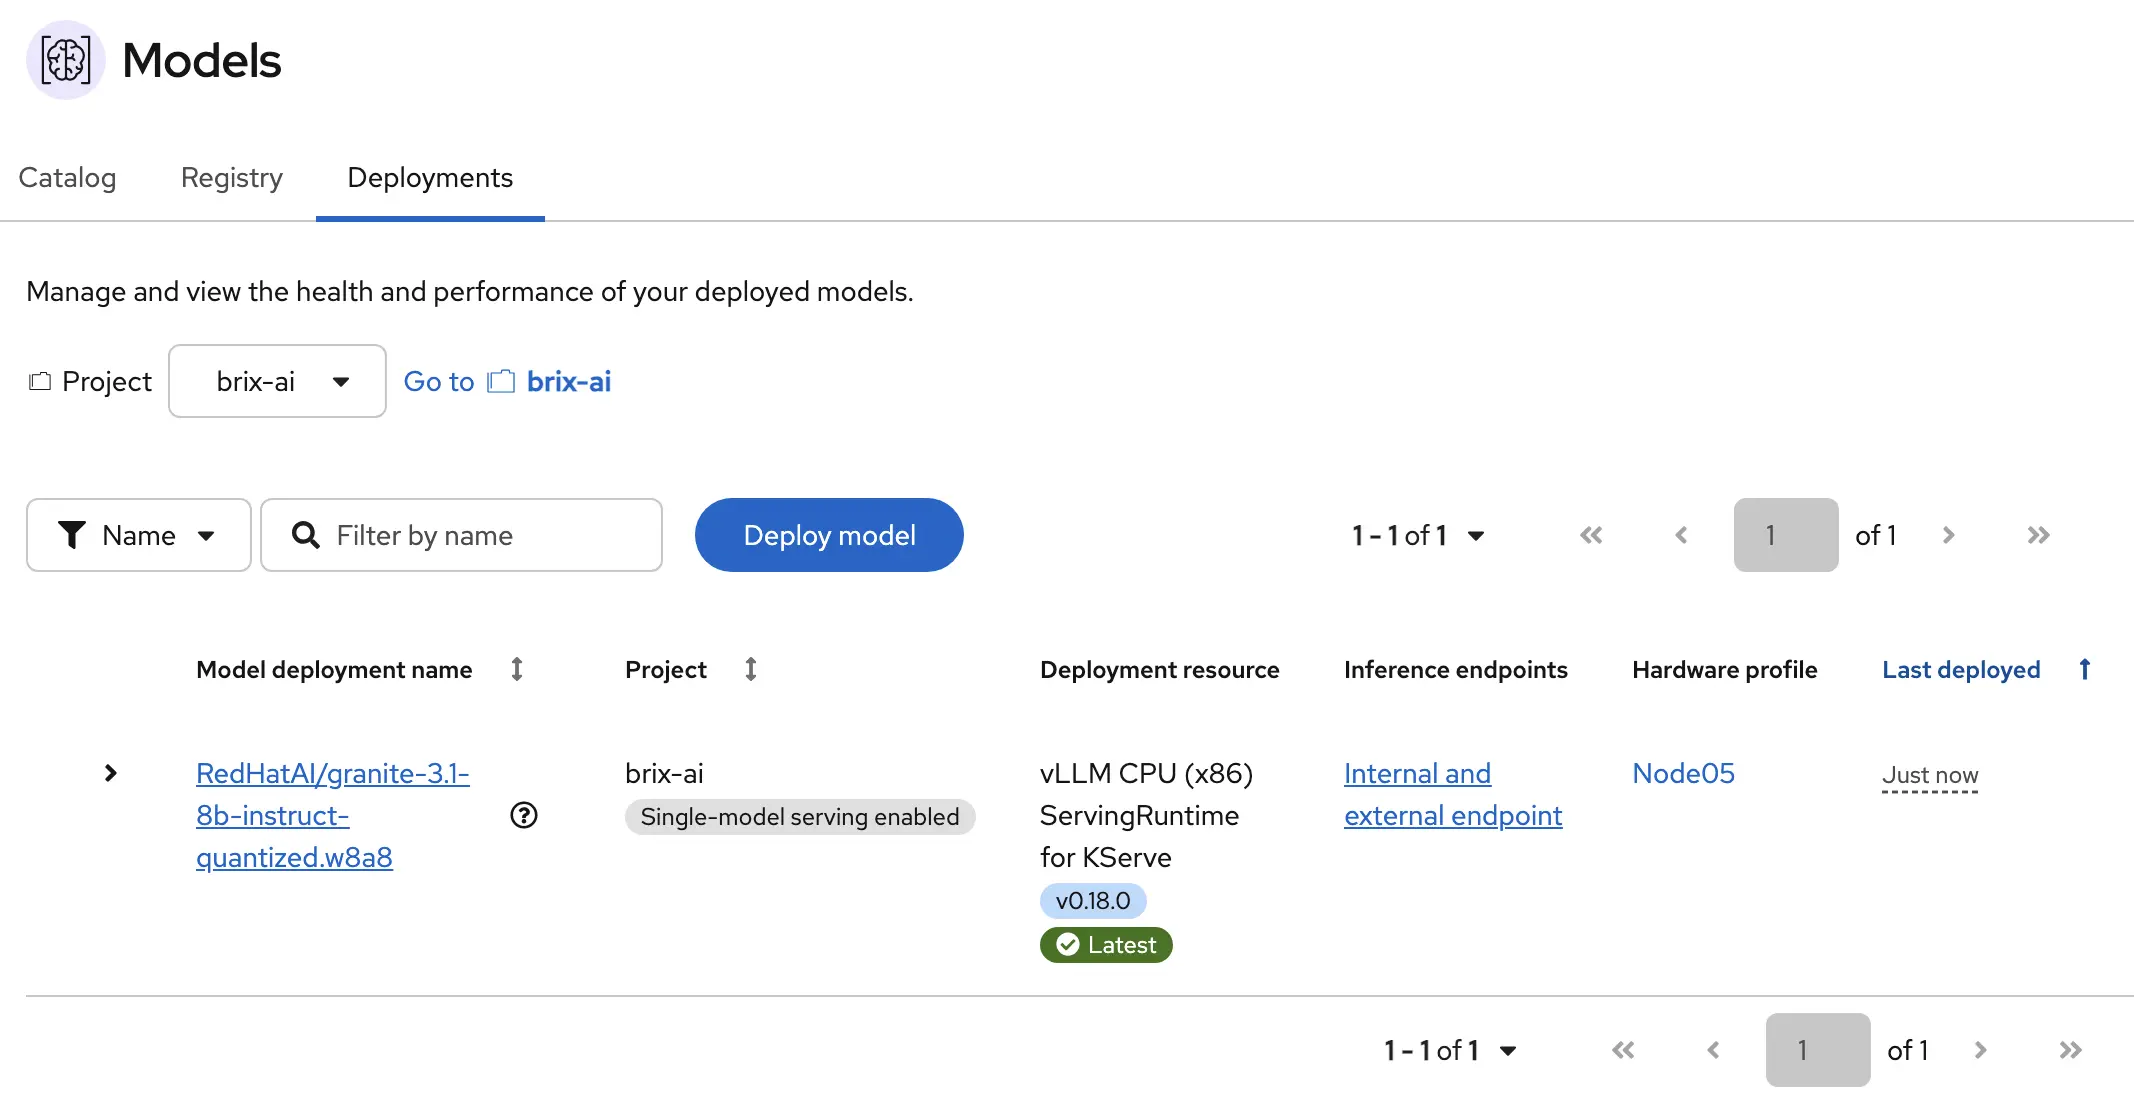The width and height of the screenshot is (2134, 1120).
Task: Click the Hardware profile column header
Action: (x=1725, y=669)
